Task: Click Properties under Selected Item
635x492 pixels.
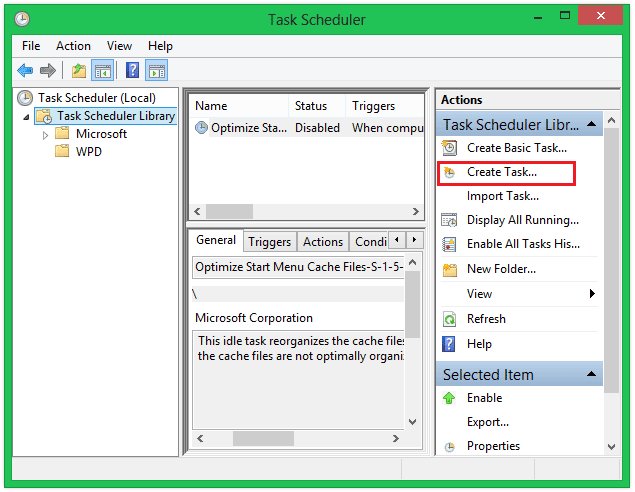Action: coord(493,446)
